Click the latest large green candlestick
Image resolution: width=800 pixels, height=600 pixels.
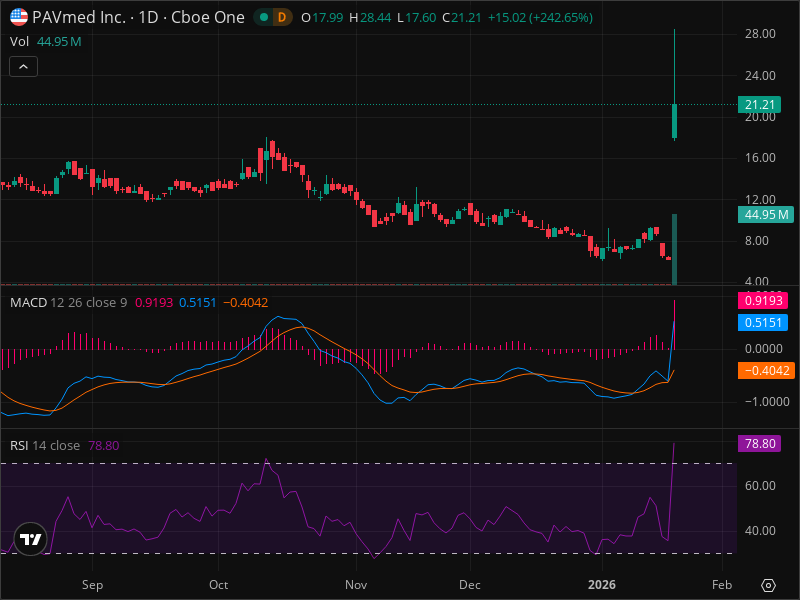[x=674, y=121]
